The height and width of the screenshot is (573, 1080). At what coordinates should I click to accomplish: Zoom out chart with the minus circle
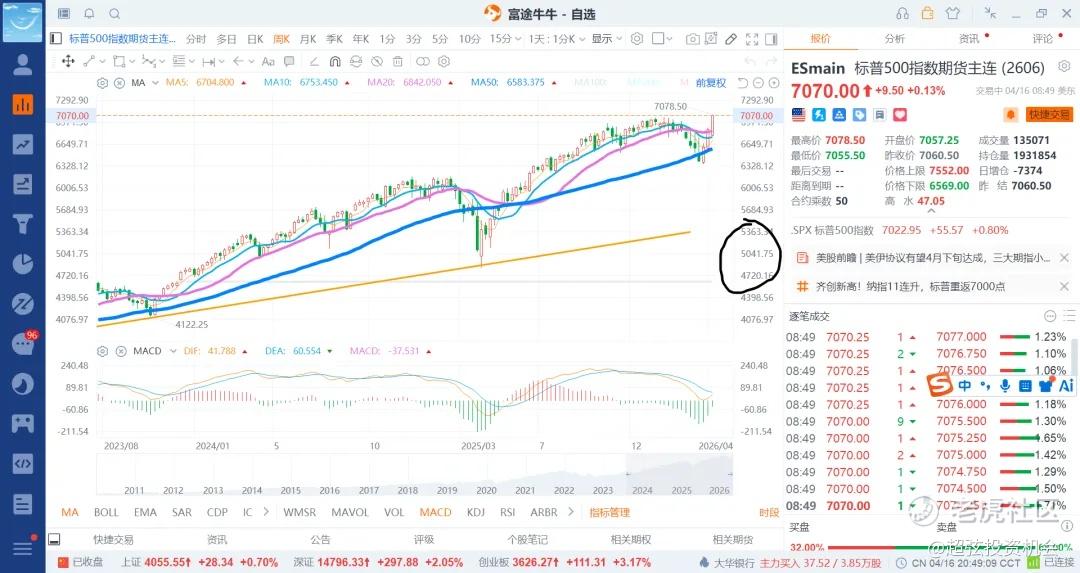tap(758, 83)
